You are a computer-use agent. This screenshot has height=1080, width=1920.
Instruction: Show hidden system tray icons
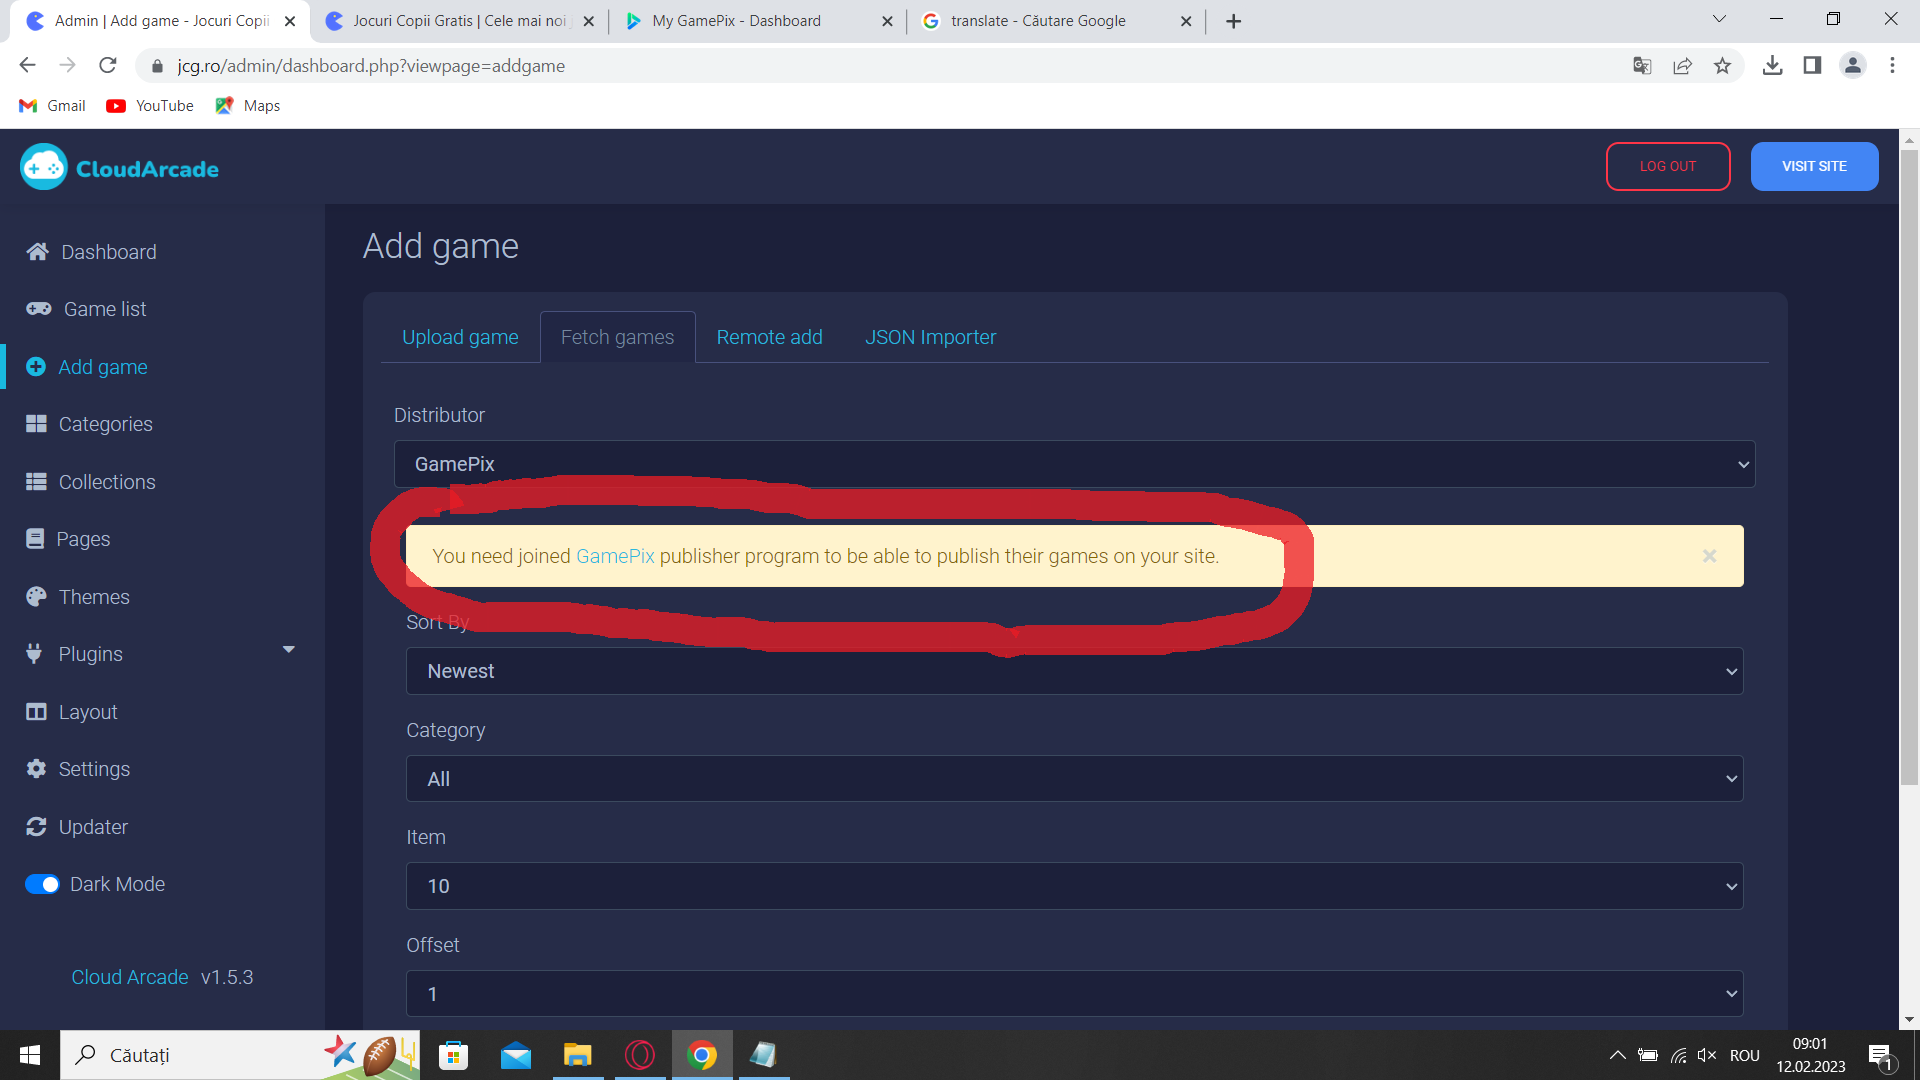pos(1617,1055)
